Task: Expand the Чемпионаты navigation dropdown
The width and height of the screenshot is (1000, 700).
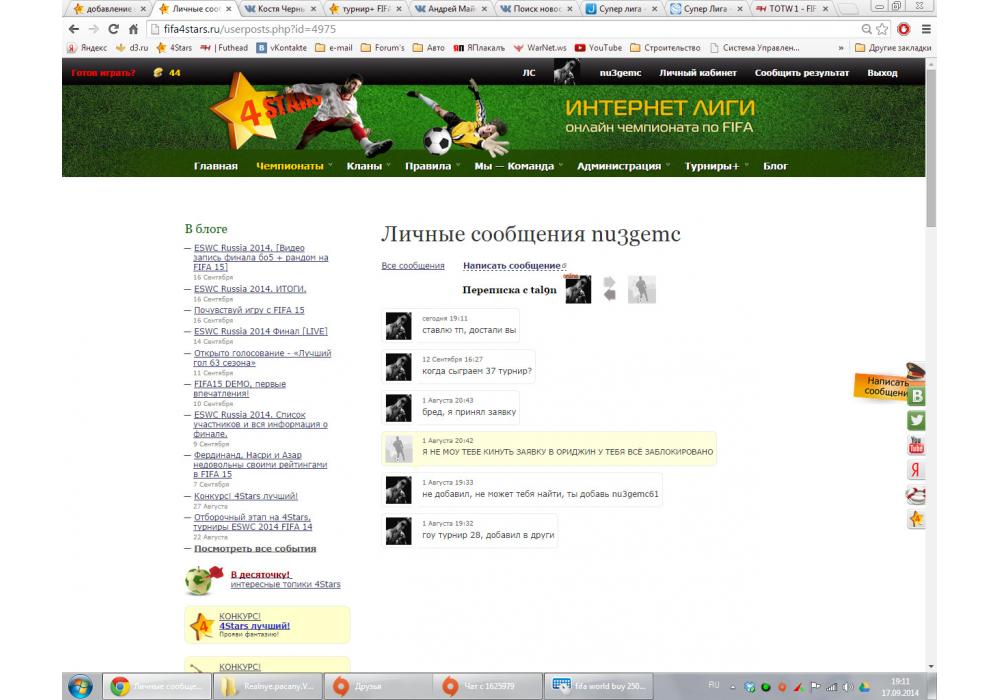Action: pyautogui.click(x=294, y=166)
